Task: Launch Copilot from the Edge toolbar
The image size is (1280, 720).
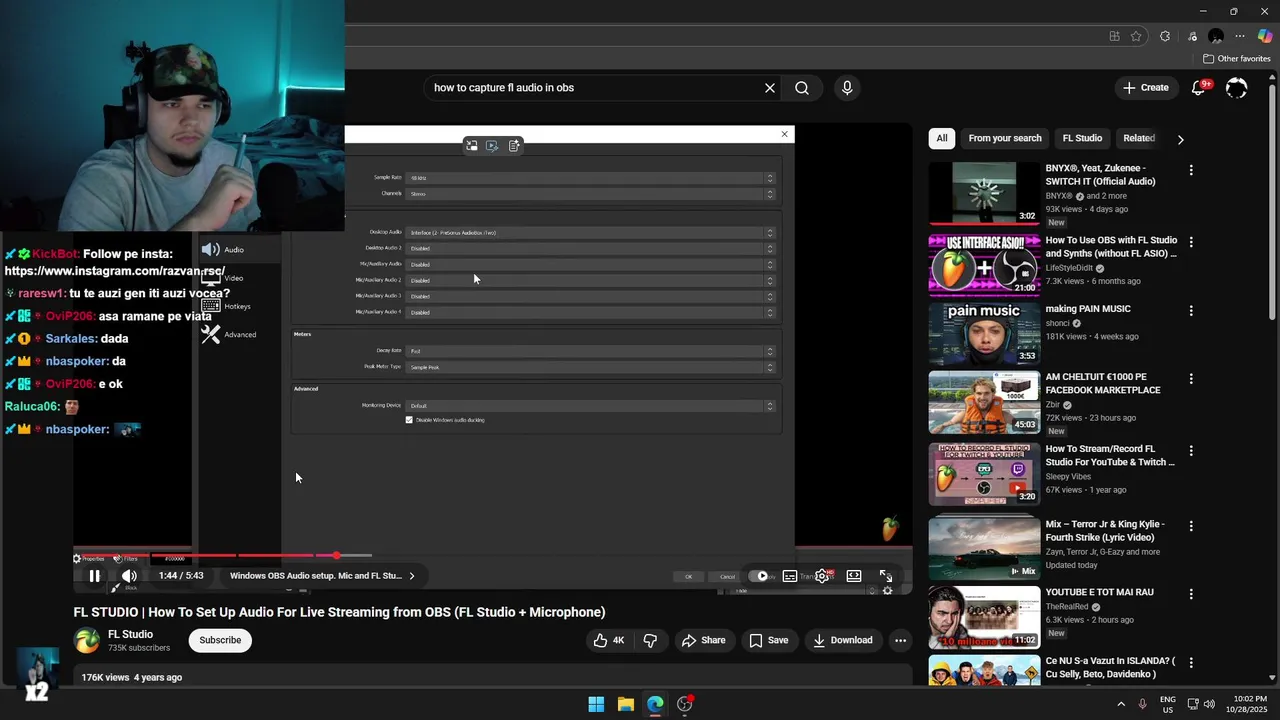Action: tap(1265, 36)
